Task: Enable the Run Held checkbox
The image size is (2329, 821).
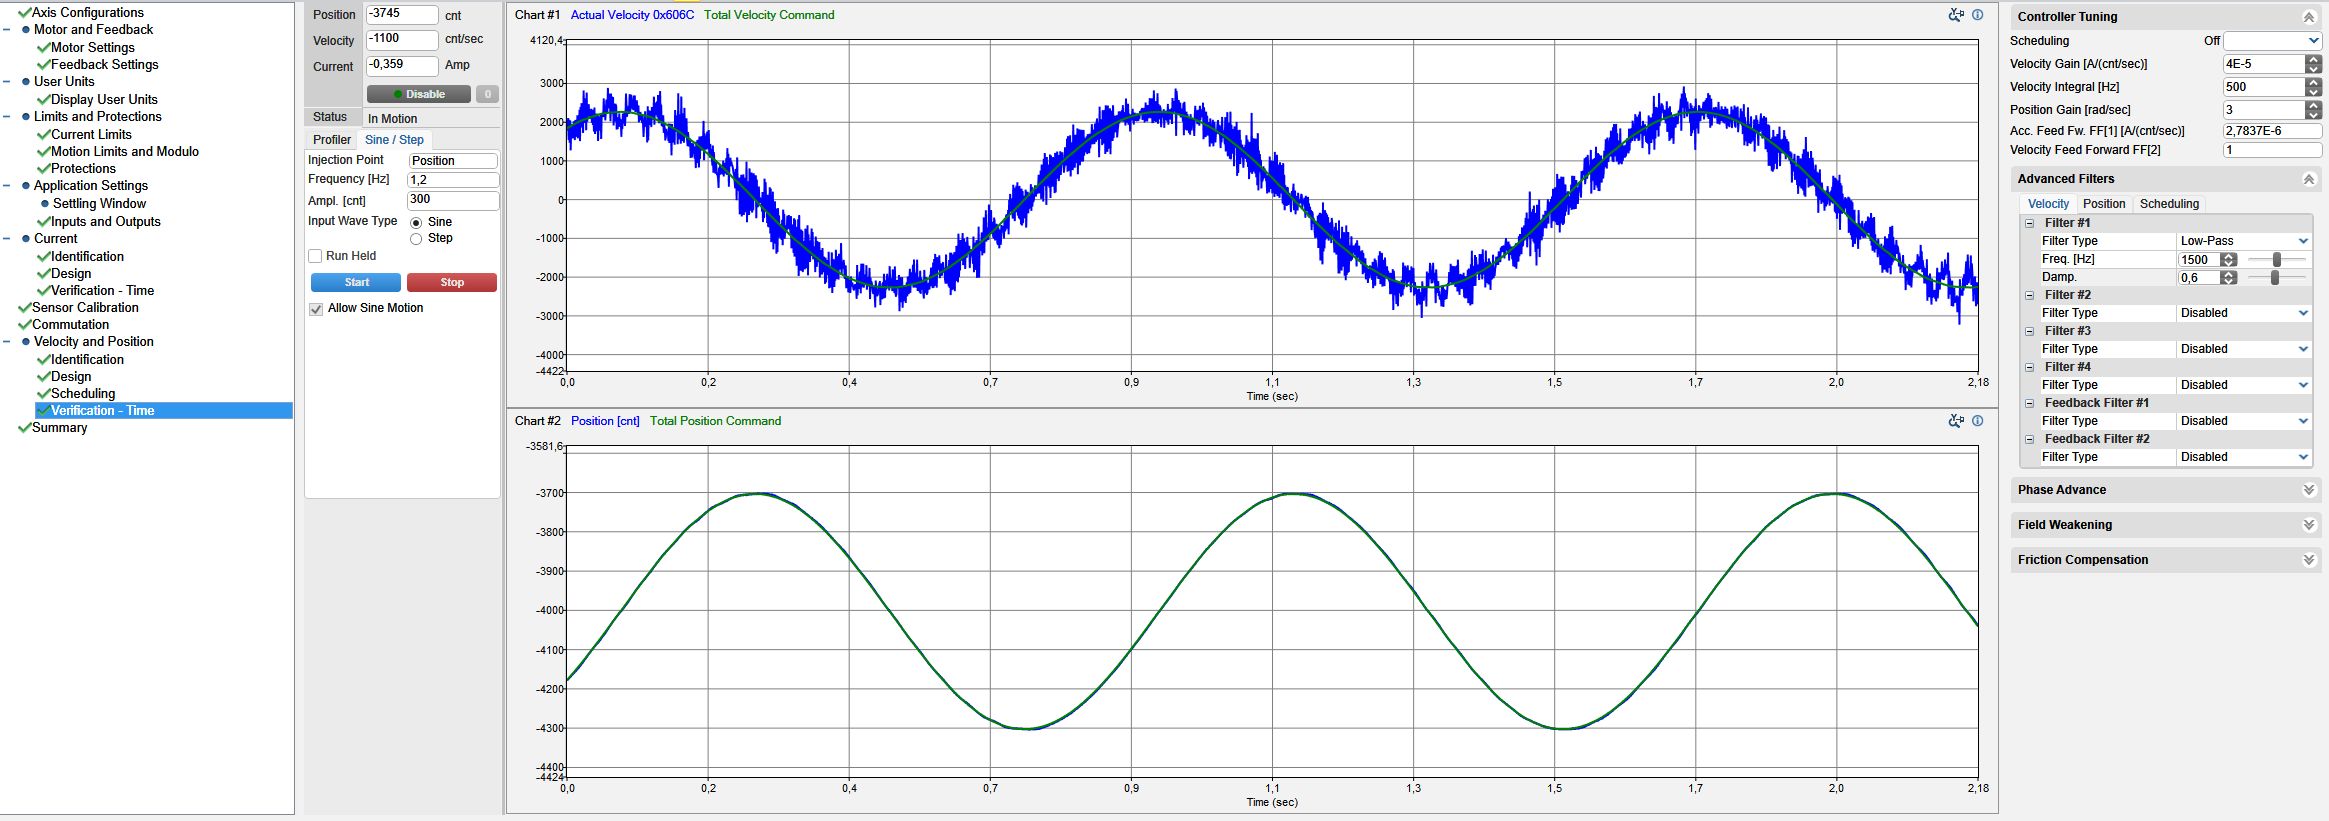Action: (x=316, y=256)
